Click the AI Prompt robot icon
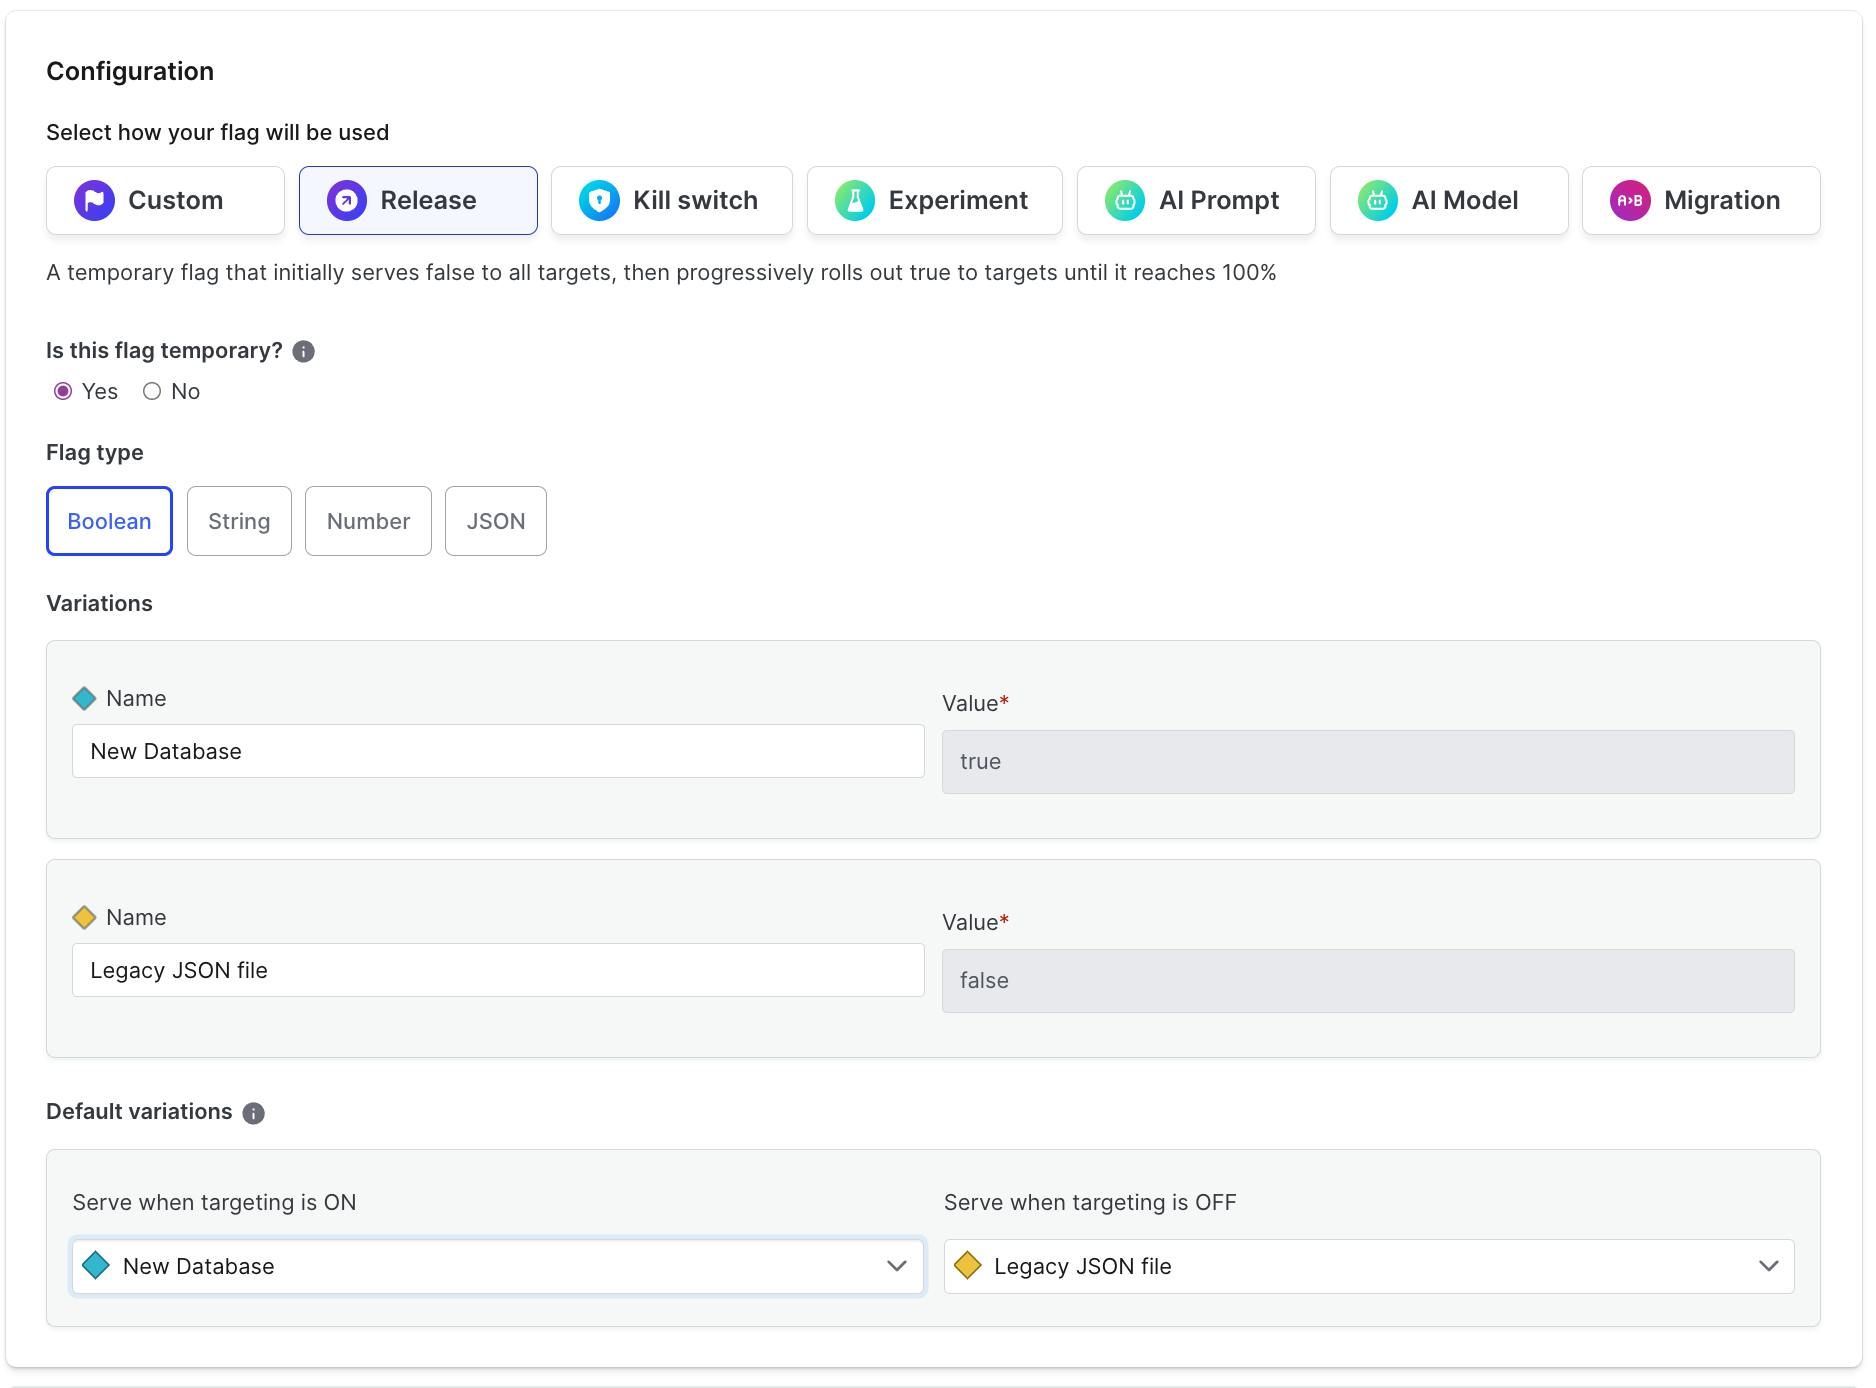This screenshot has width=1876, height=1388. (x=1125, y=201)
